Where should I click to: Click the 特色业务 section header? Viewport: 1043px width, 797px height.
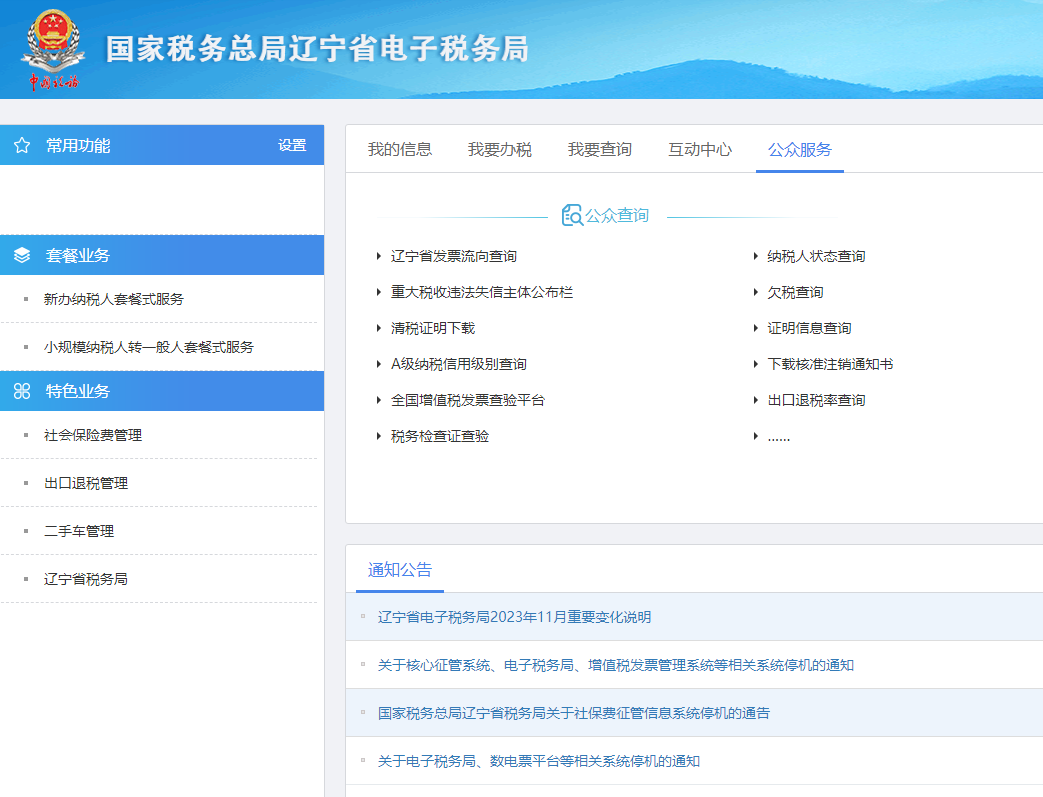pos(162,391)
